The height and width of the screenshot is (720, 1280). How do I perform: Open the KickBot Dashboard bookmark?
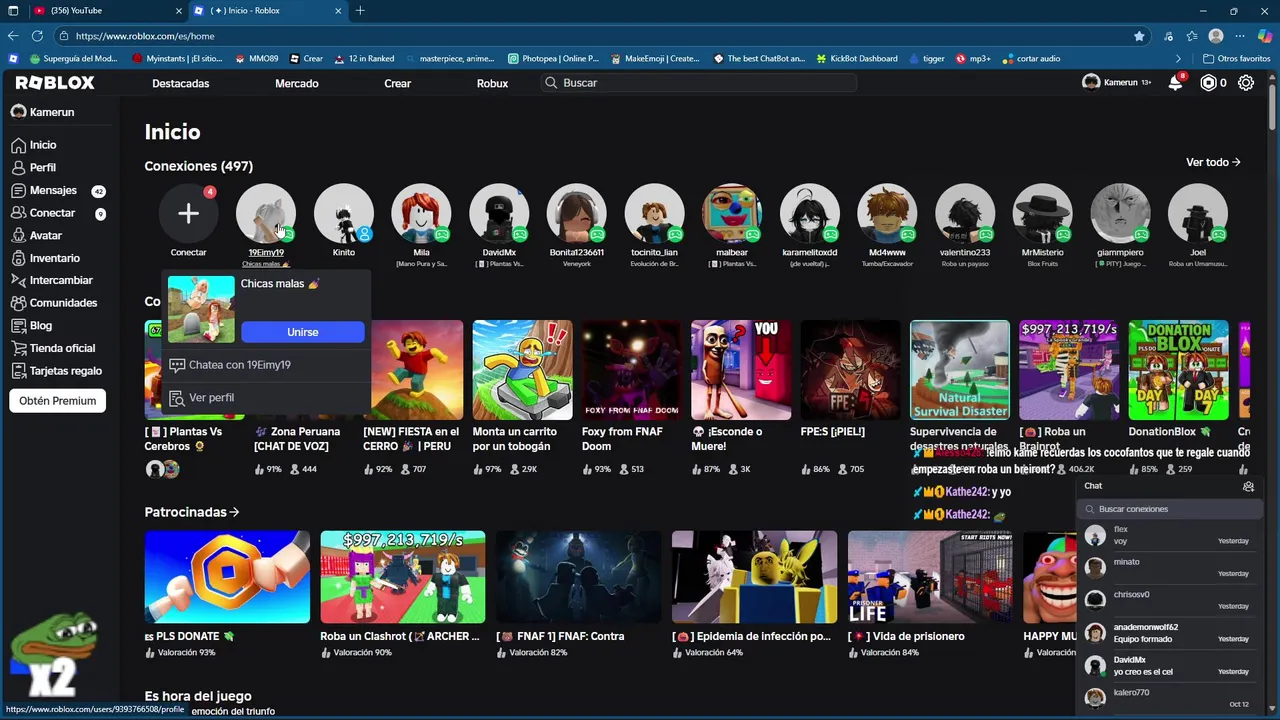(856, 59)
